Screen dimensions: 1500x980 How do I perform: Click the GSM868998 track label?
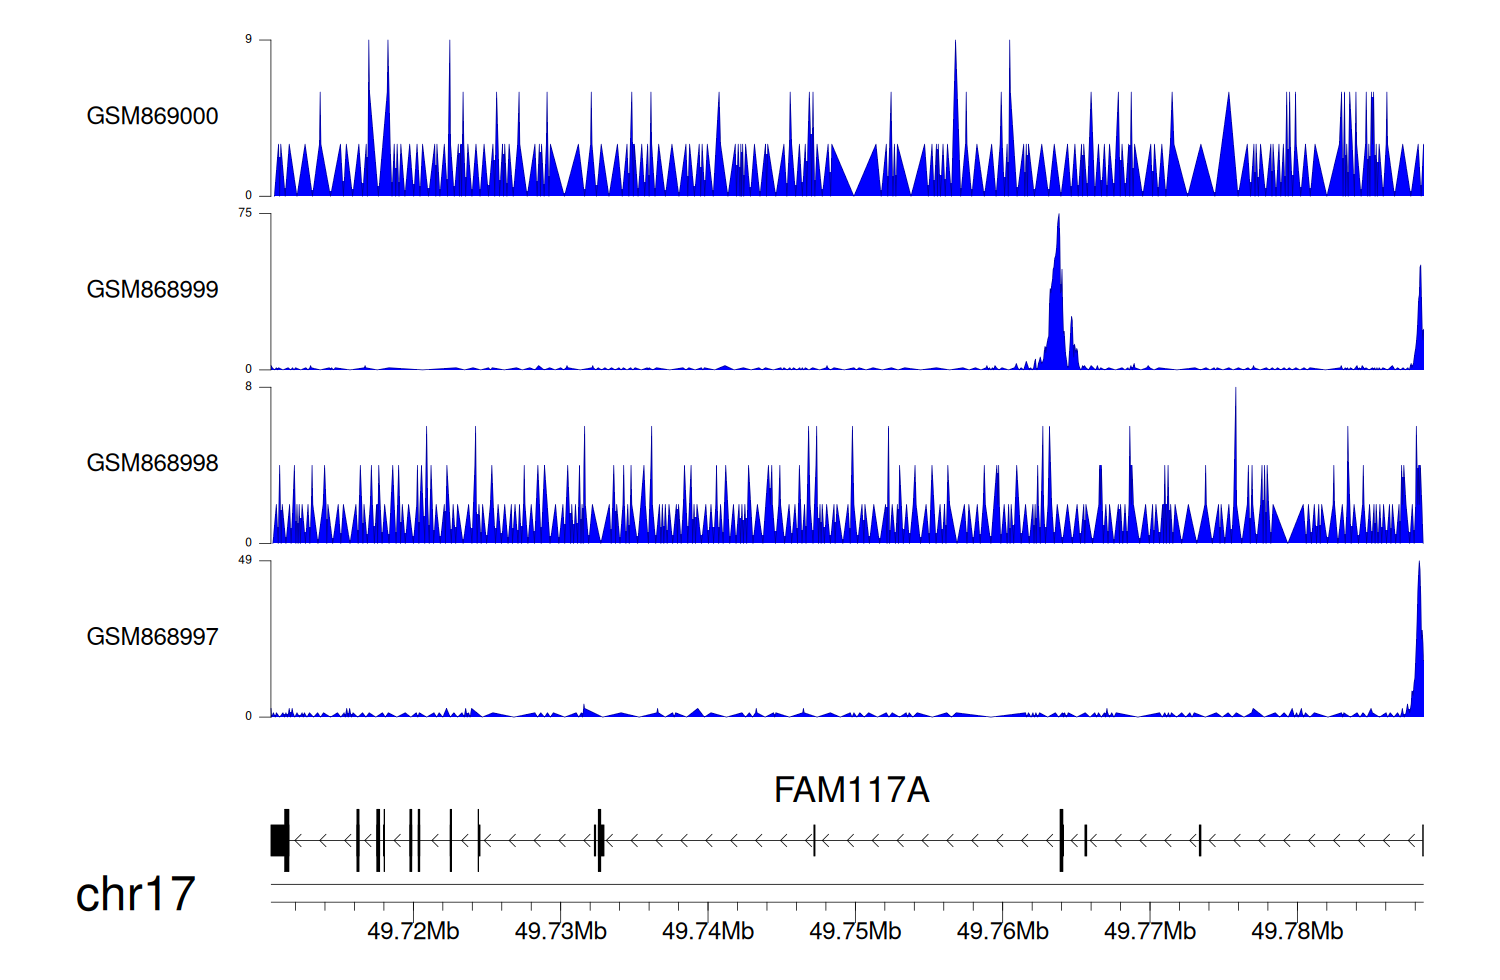[152, 463]
